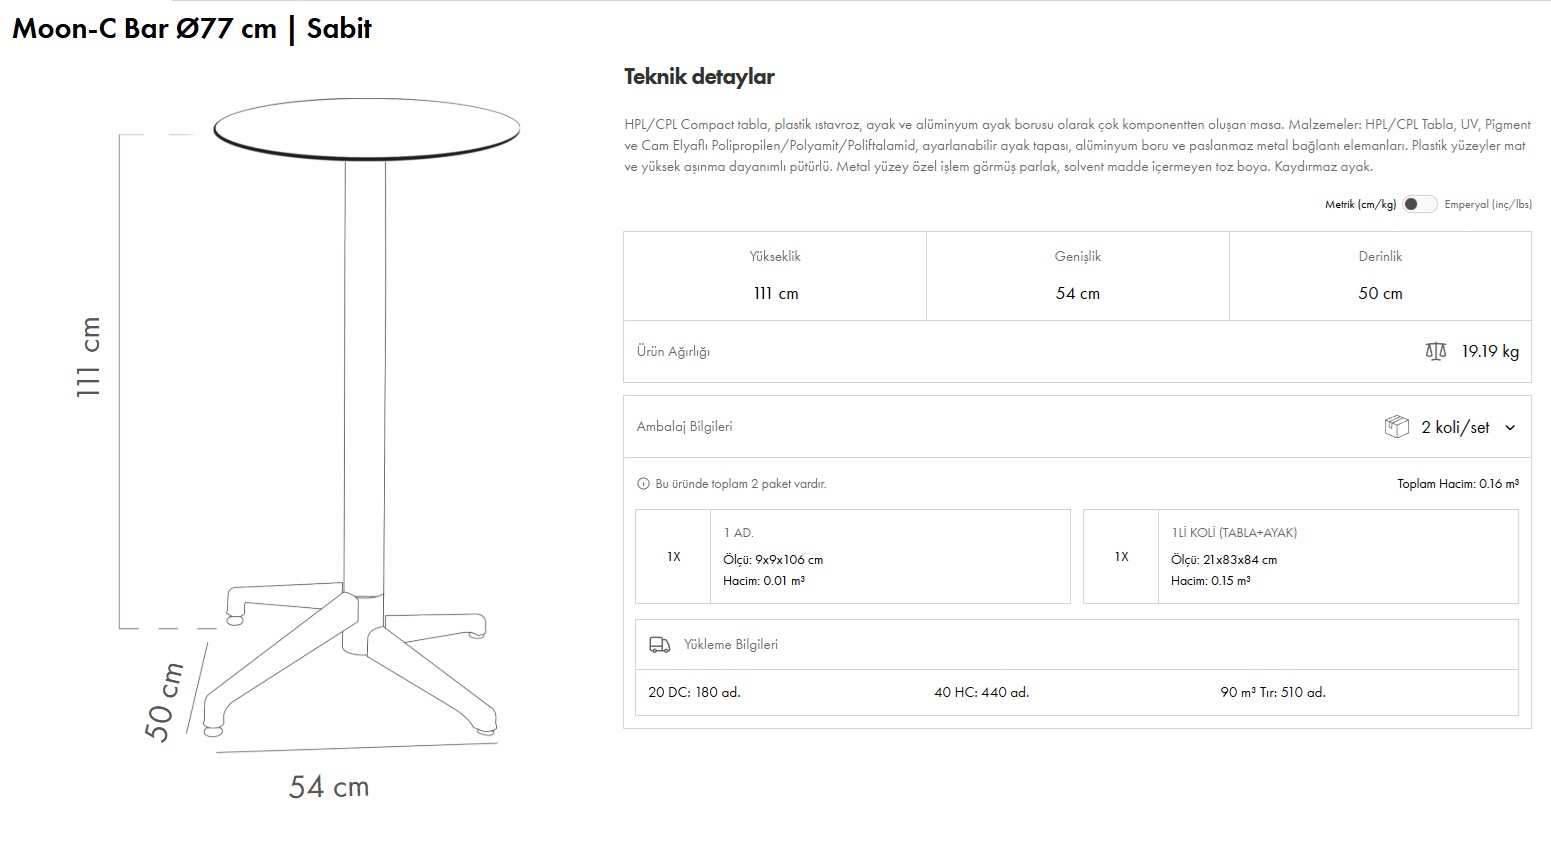The width and height of the screenshot is (1551, 851).
Task: Toggle the metric/imperial unit switch
Action: click(1419, 204)
